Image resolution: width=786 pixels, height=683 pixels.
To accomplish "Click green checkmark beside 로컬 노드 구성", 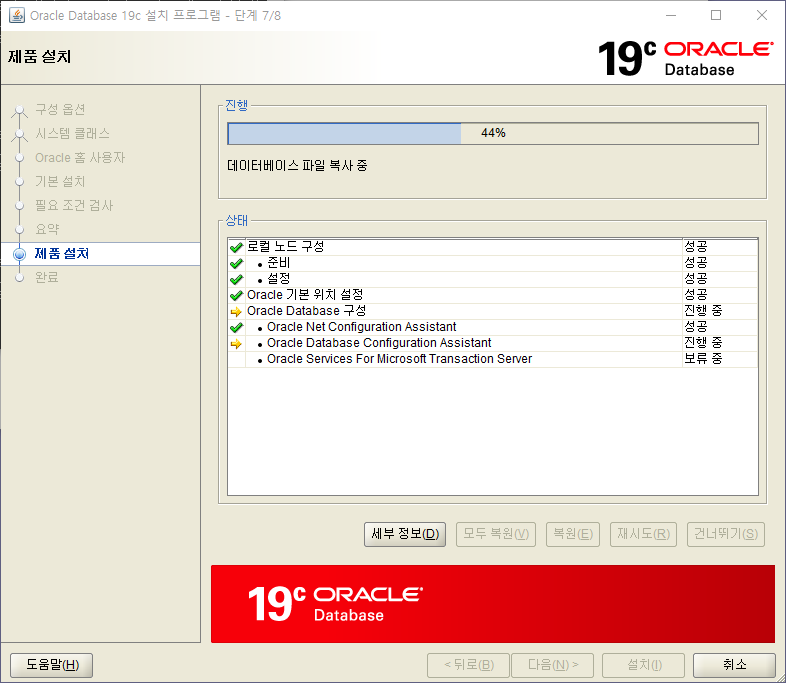I will point(236,247).
